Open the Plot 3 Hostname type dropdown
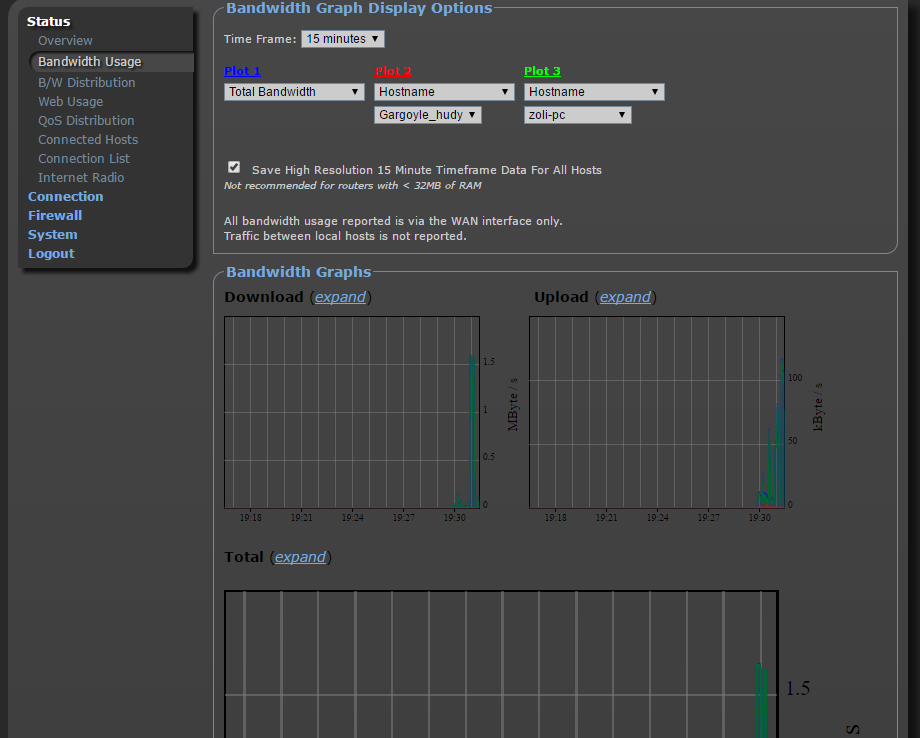Screen dimensions: 920x738 pos(594,92)
